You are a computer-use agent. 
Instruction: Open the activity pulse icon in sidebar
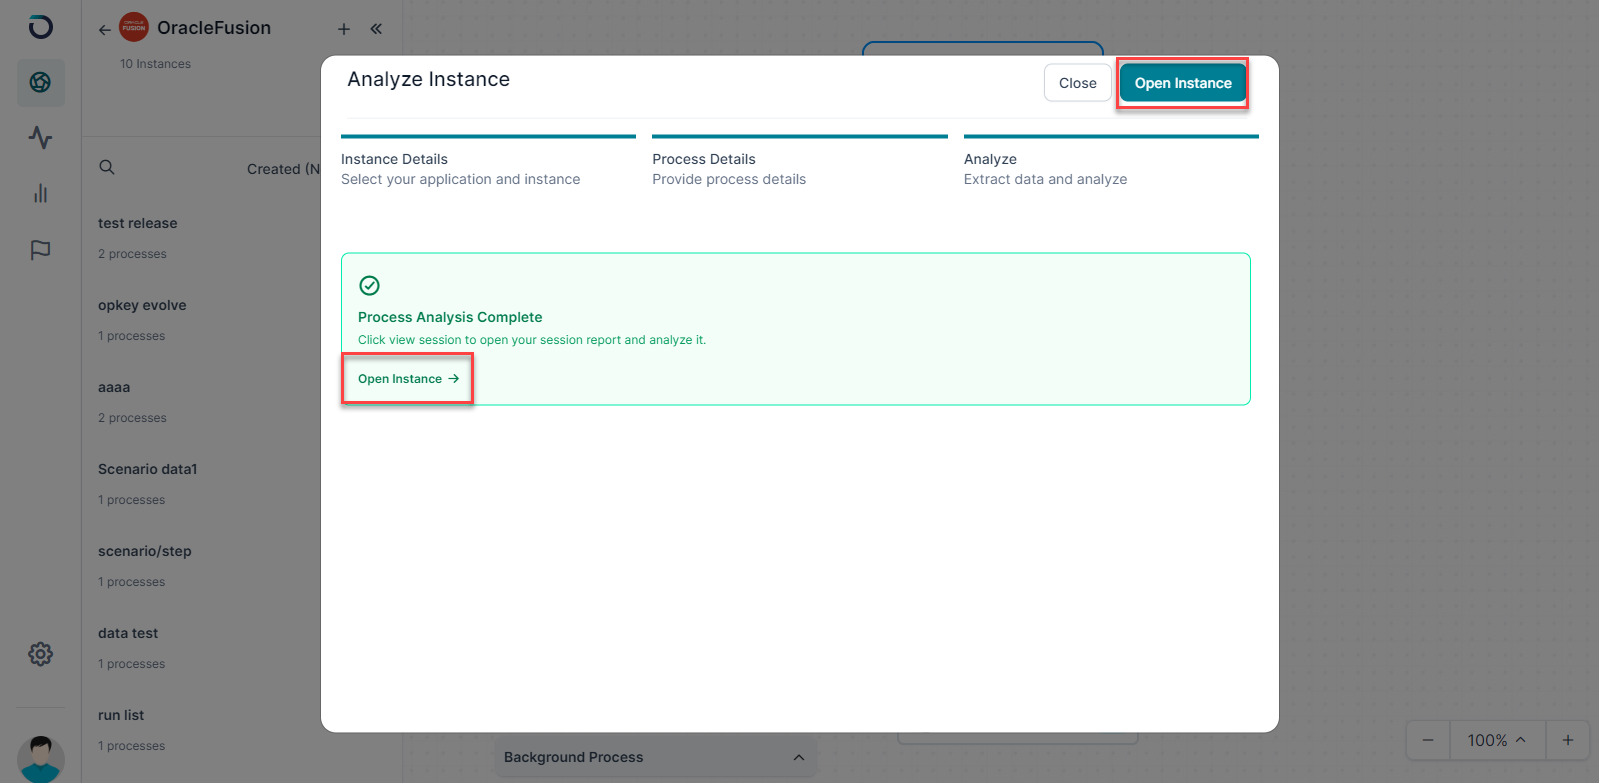click(40, 137)
